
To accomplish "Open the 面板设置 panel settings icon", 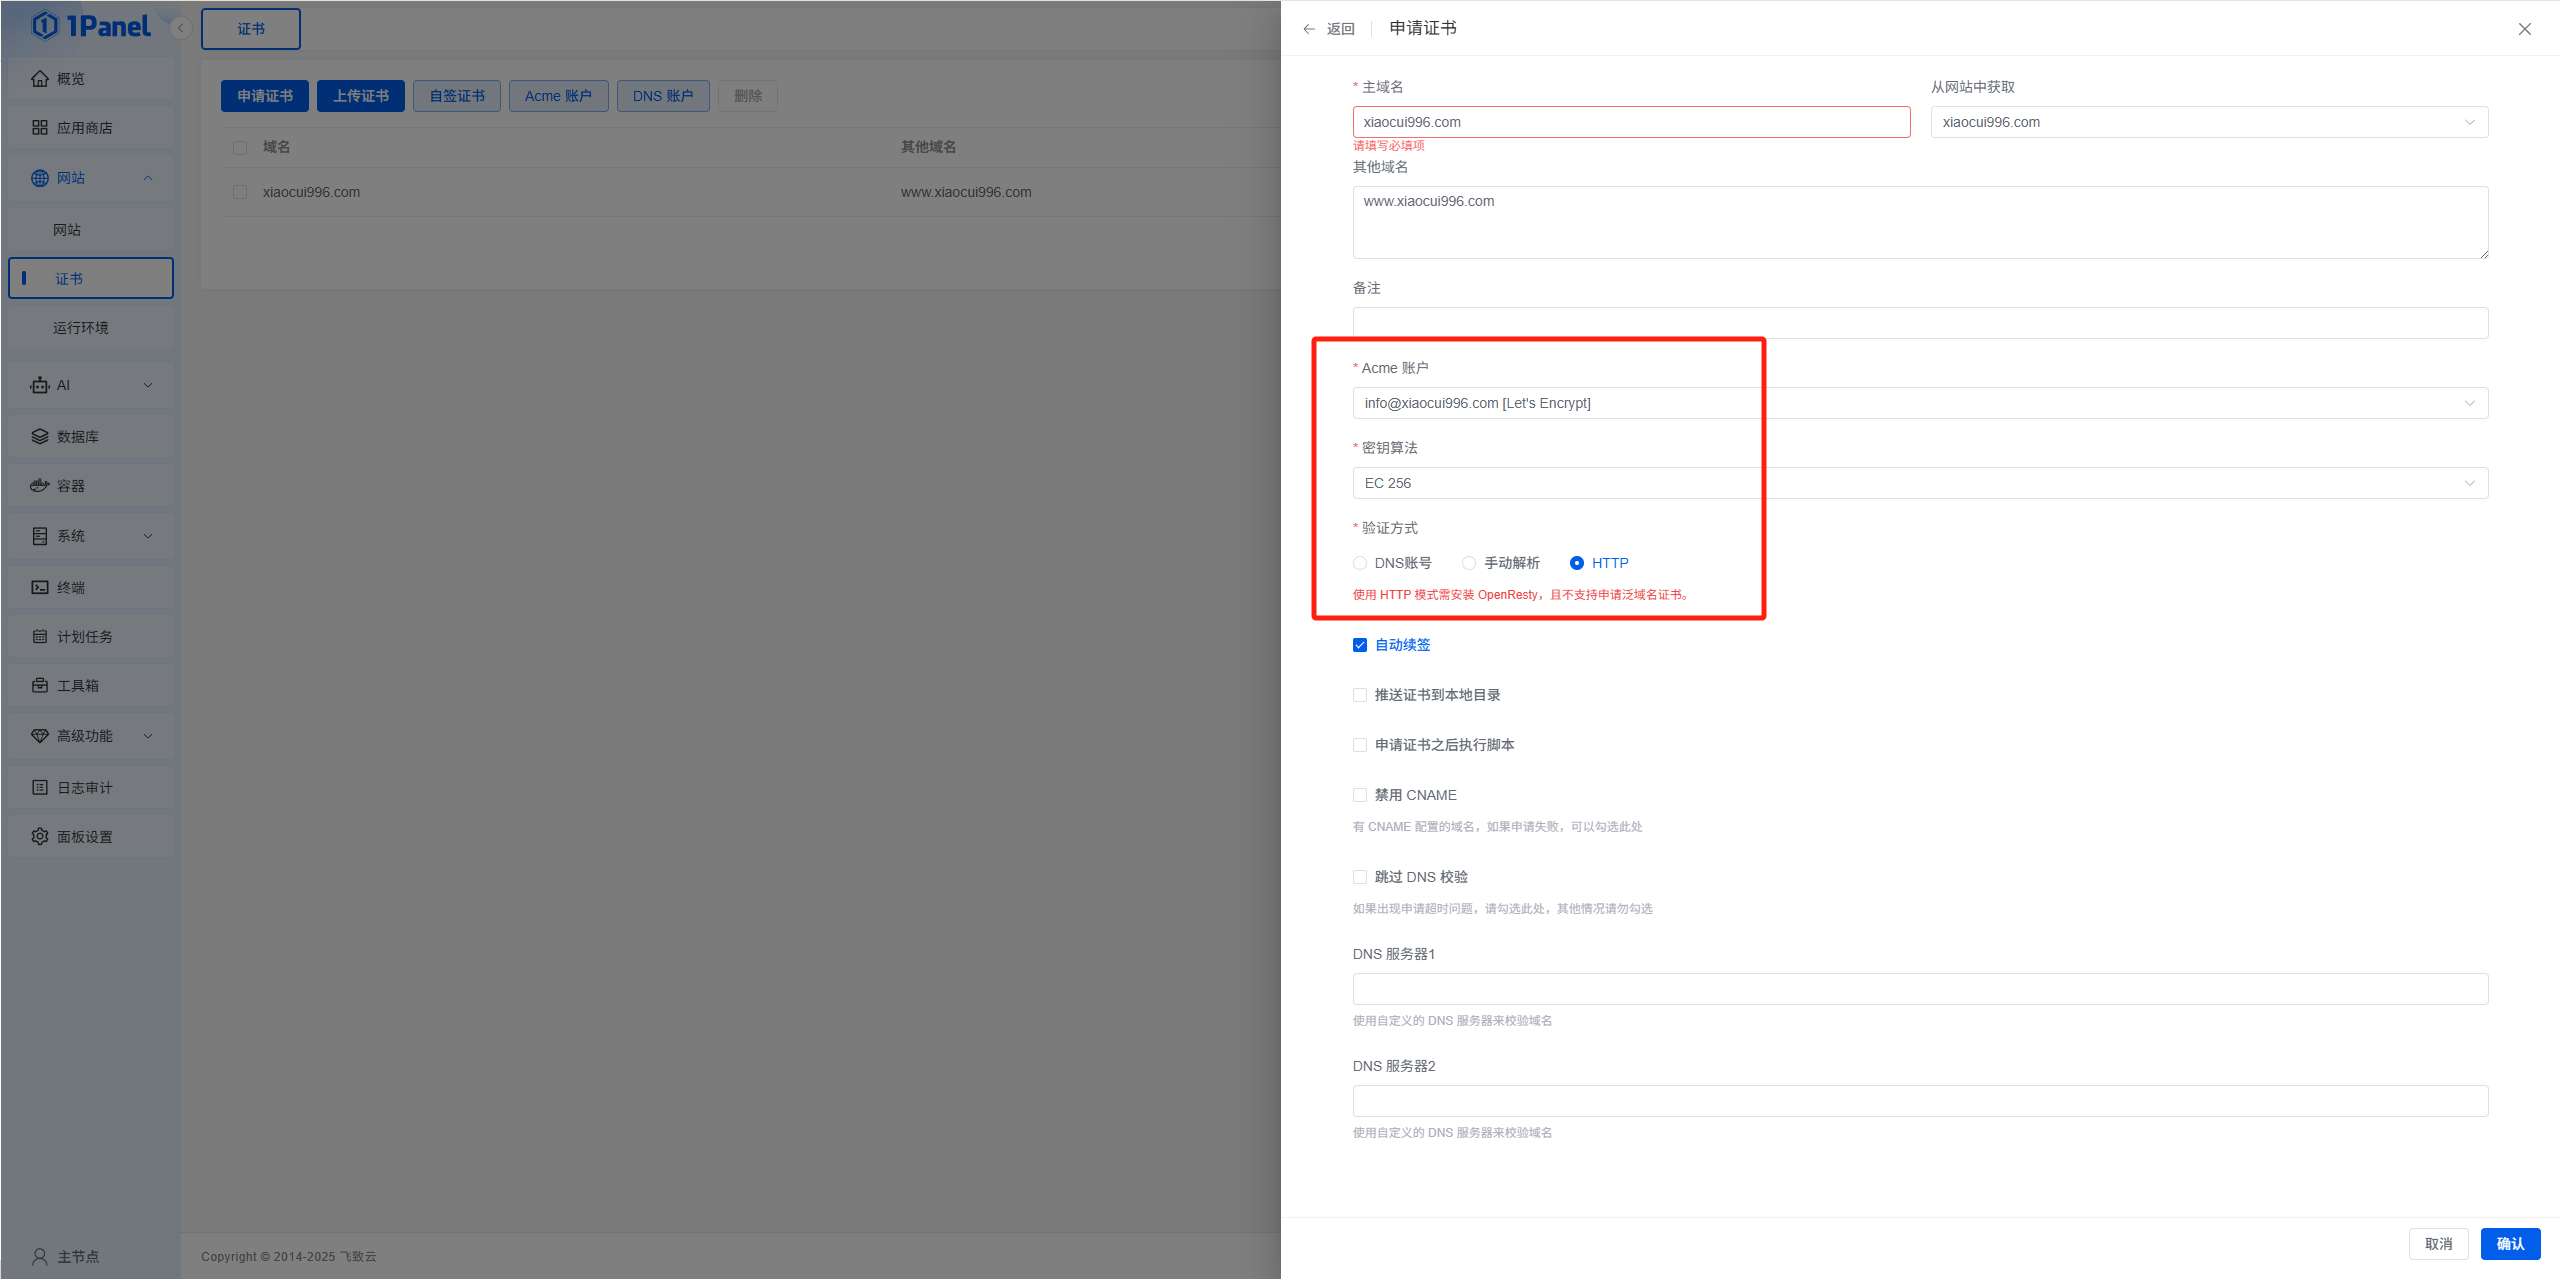I will click(x=40, y=836).
